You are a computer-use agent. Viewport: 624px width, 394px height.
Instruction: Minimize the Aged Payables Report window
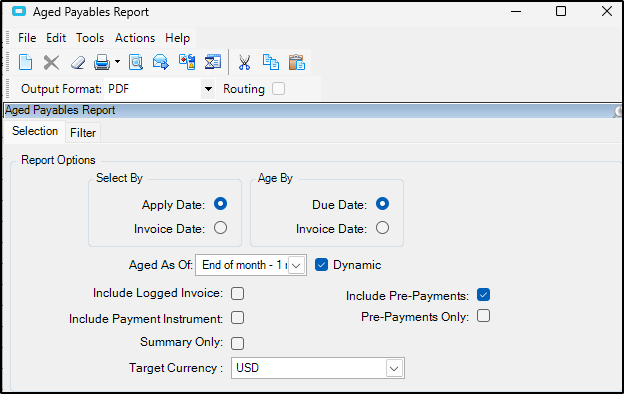[x=516, y=12]
